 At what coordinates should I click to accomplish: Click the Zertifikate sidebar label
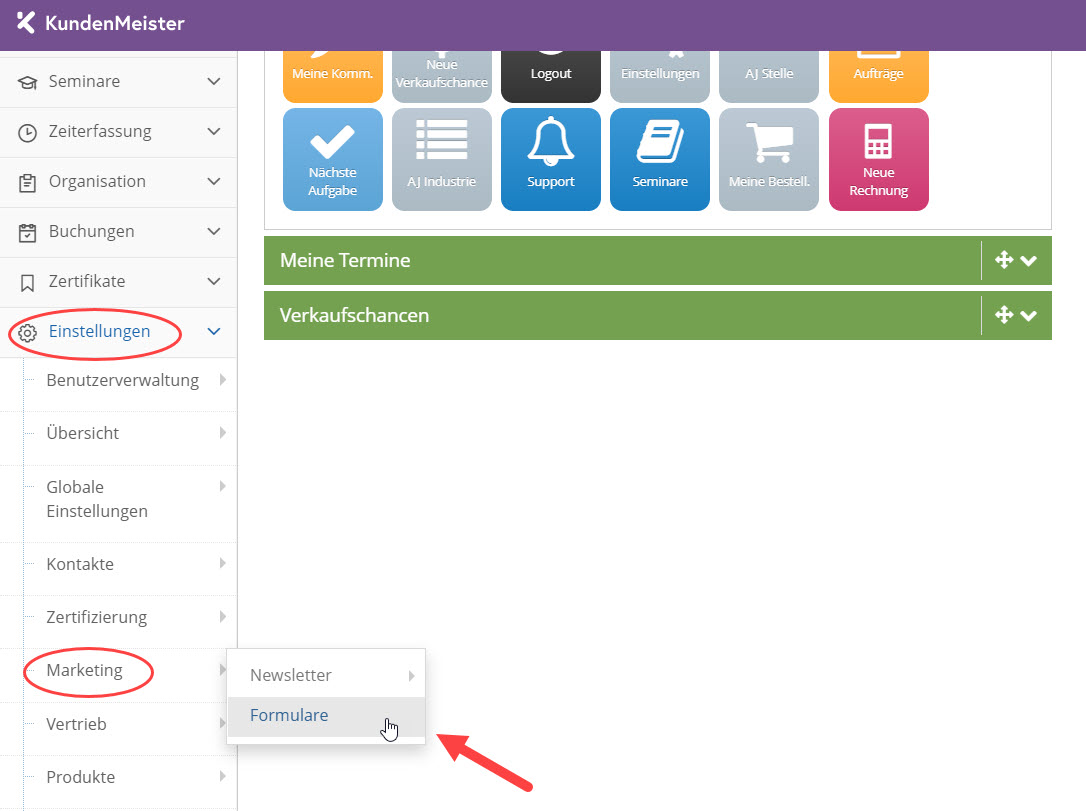pyautogui.click(x=87, y=281)
